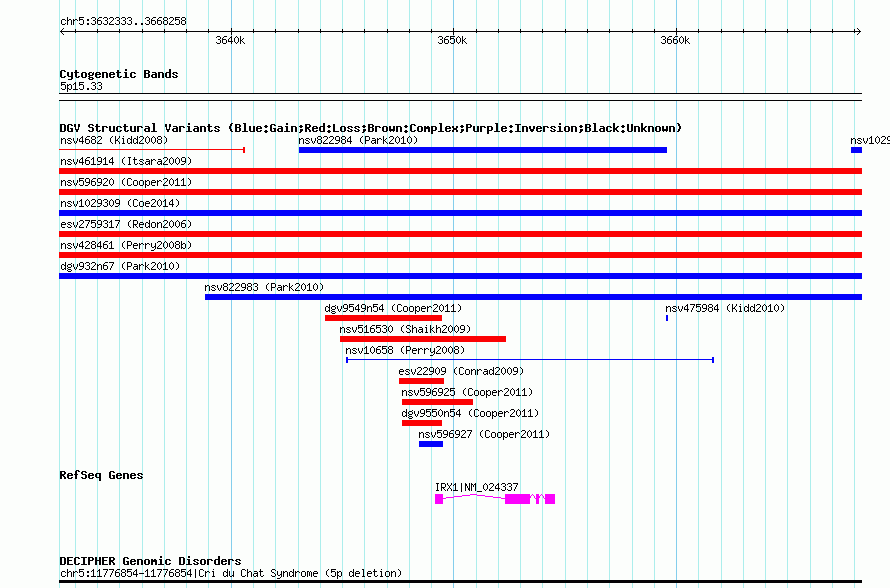Click the DECIPHER Genomic Disorders track heading
Screen dimensions: 890x588
coord(150,561)
